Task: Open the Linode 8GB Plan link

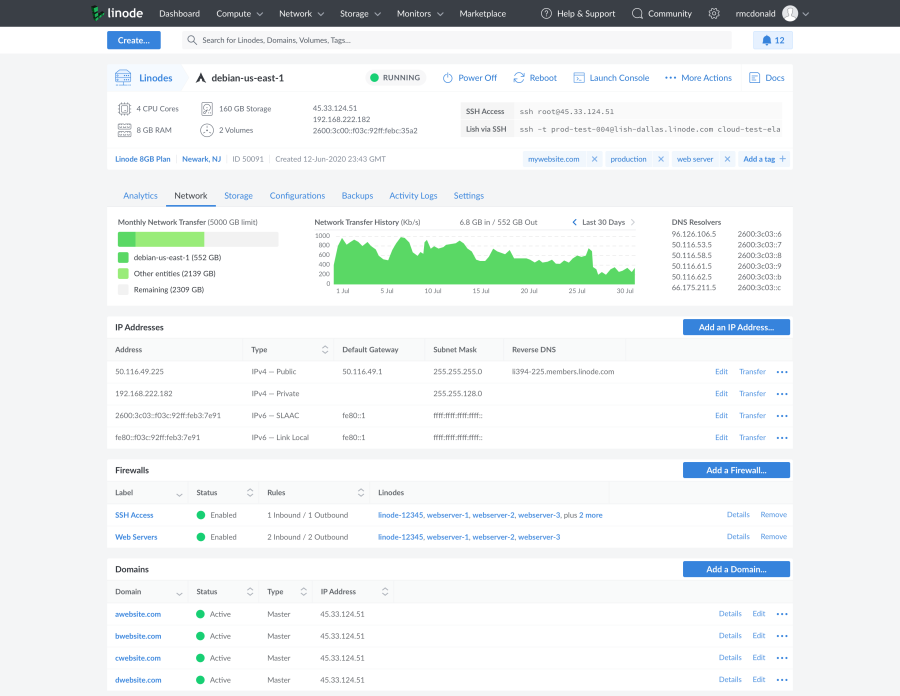Action: [x=142, y=159]
